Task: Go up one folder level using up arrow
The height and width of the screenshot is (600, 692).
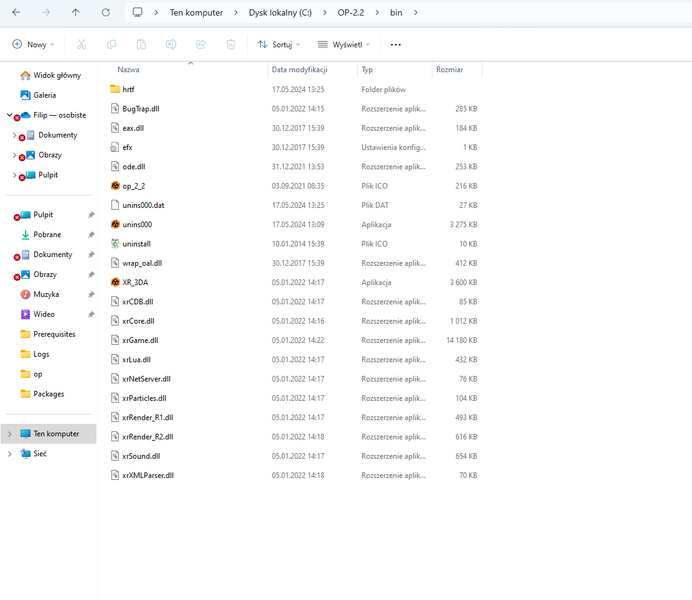Action: tap(76, 12)
